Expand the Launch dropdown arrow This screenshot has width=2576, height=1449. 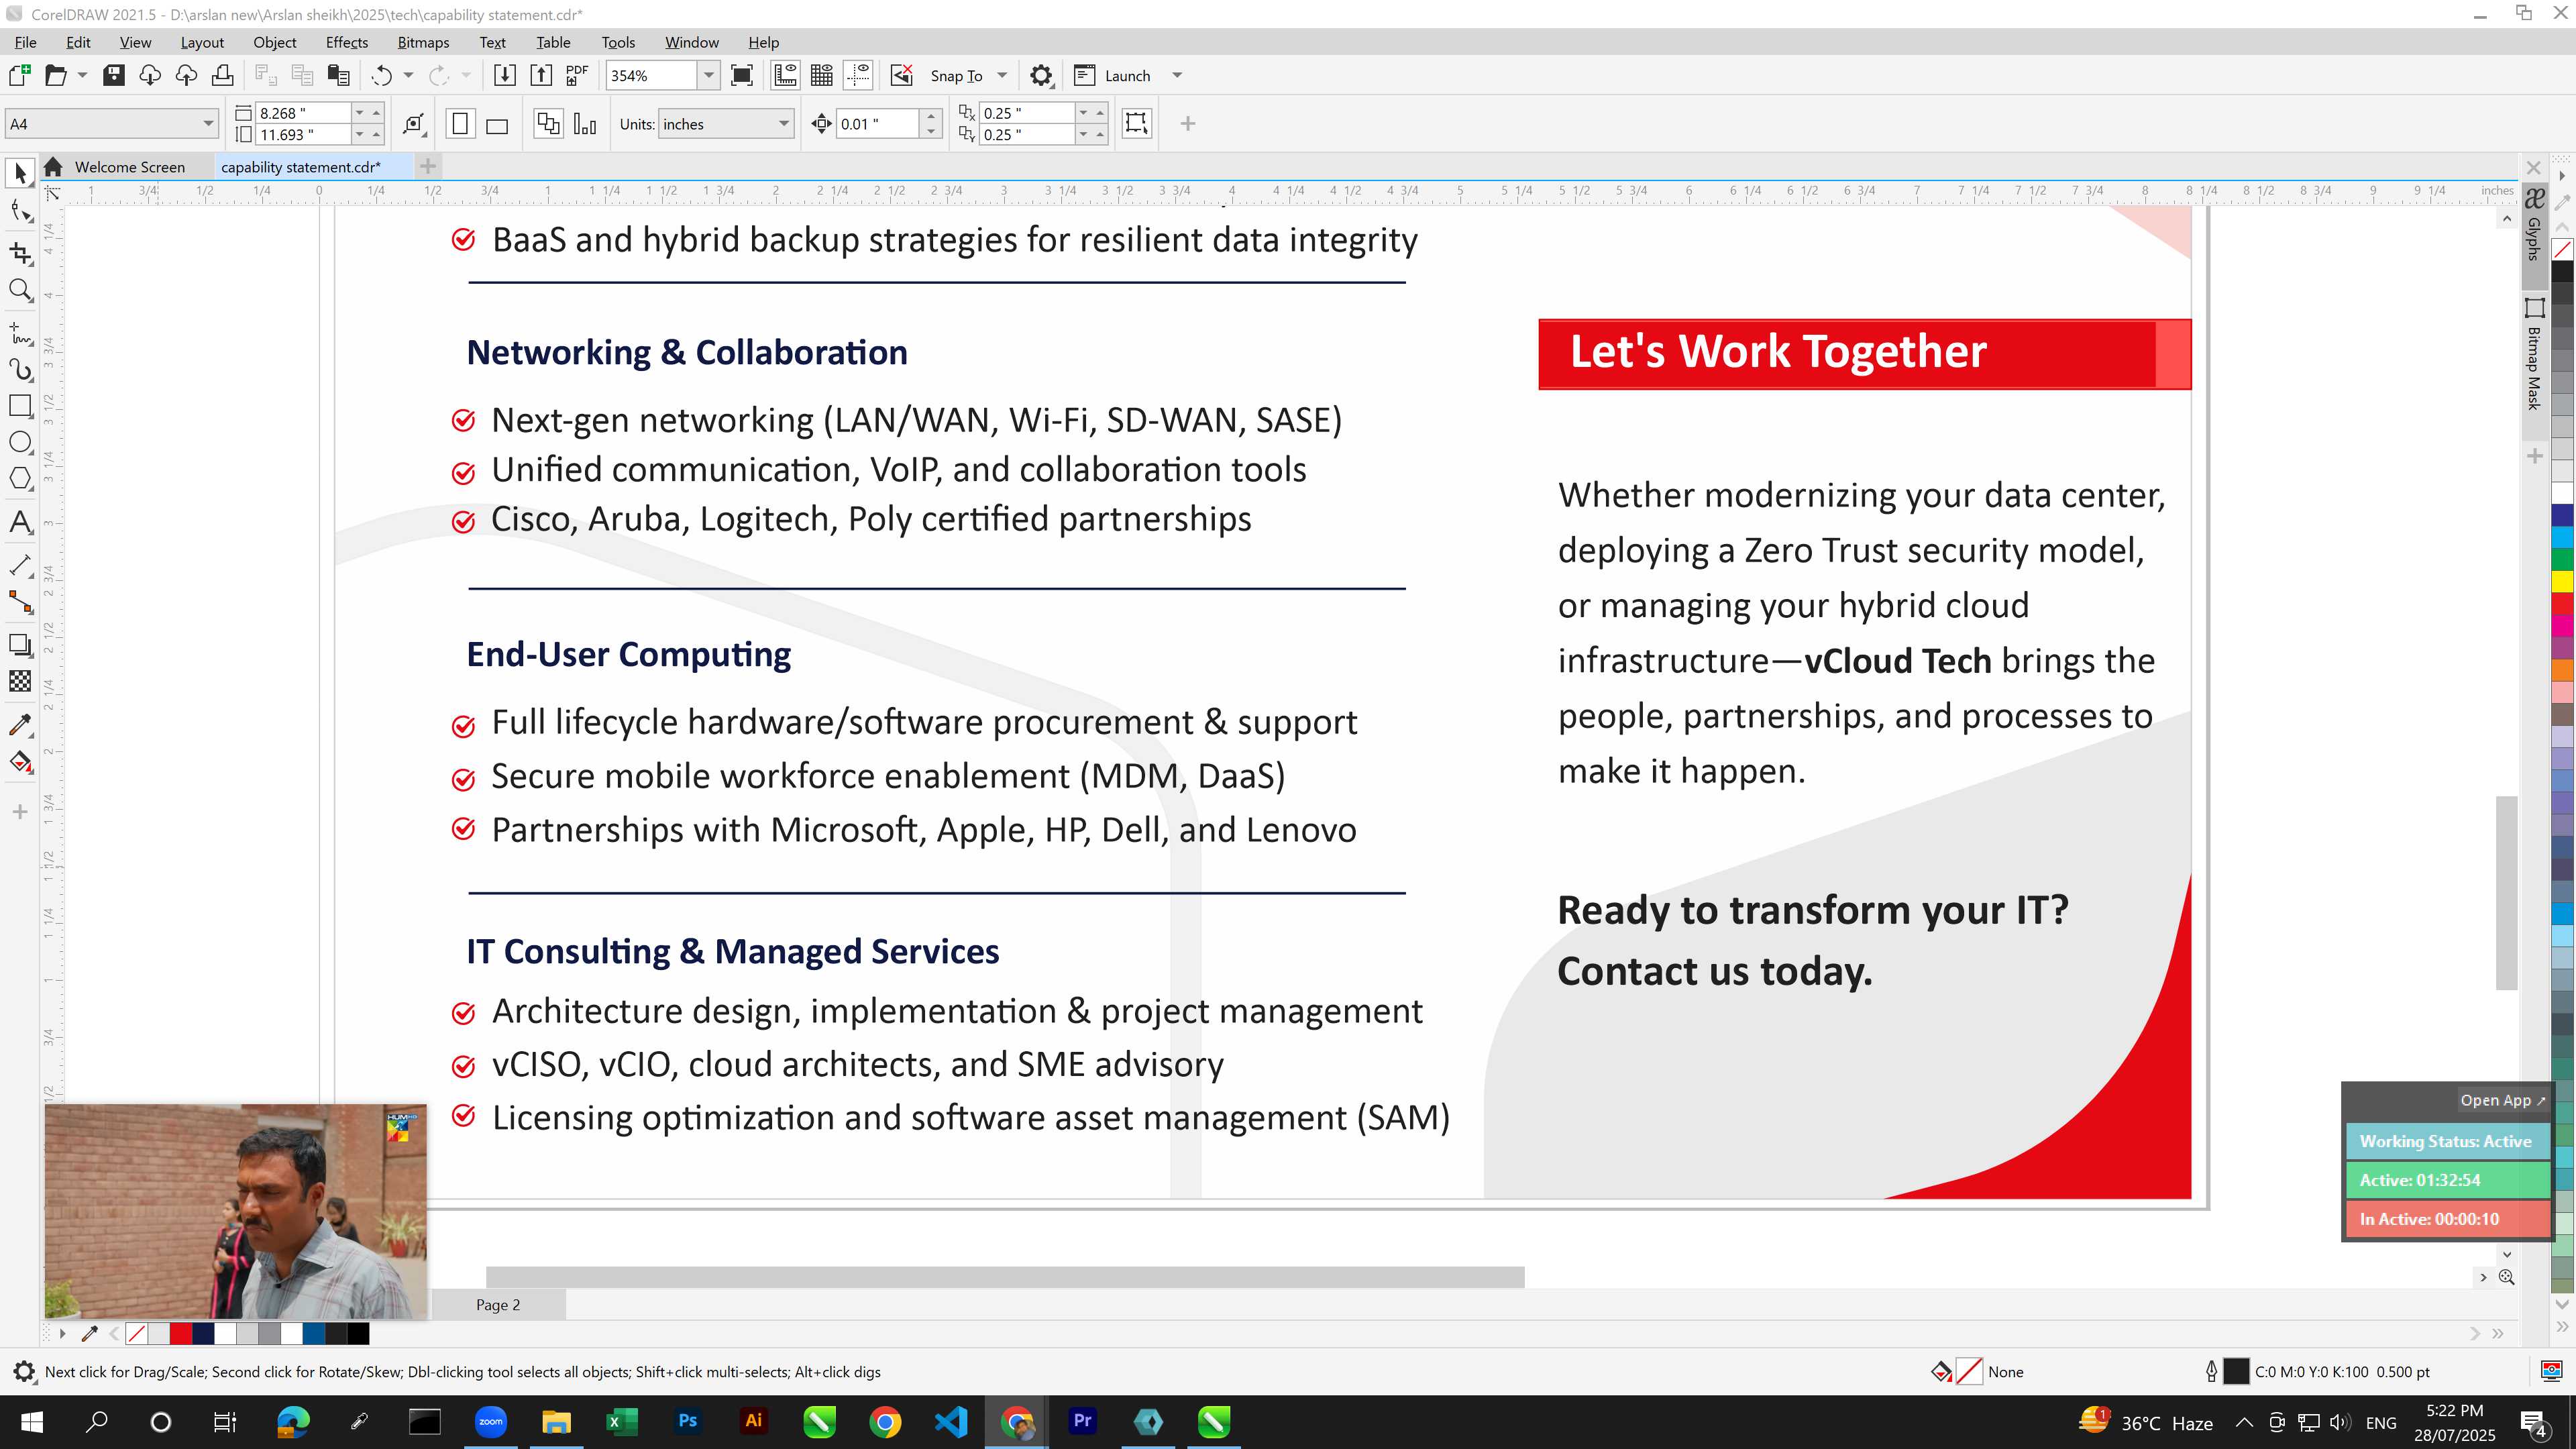click(1177, 75)
